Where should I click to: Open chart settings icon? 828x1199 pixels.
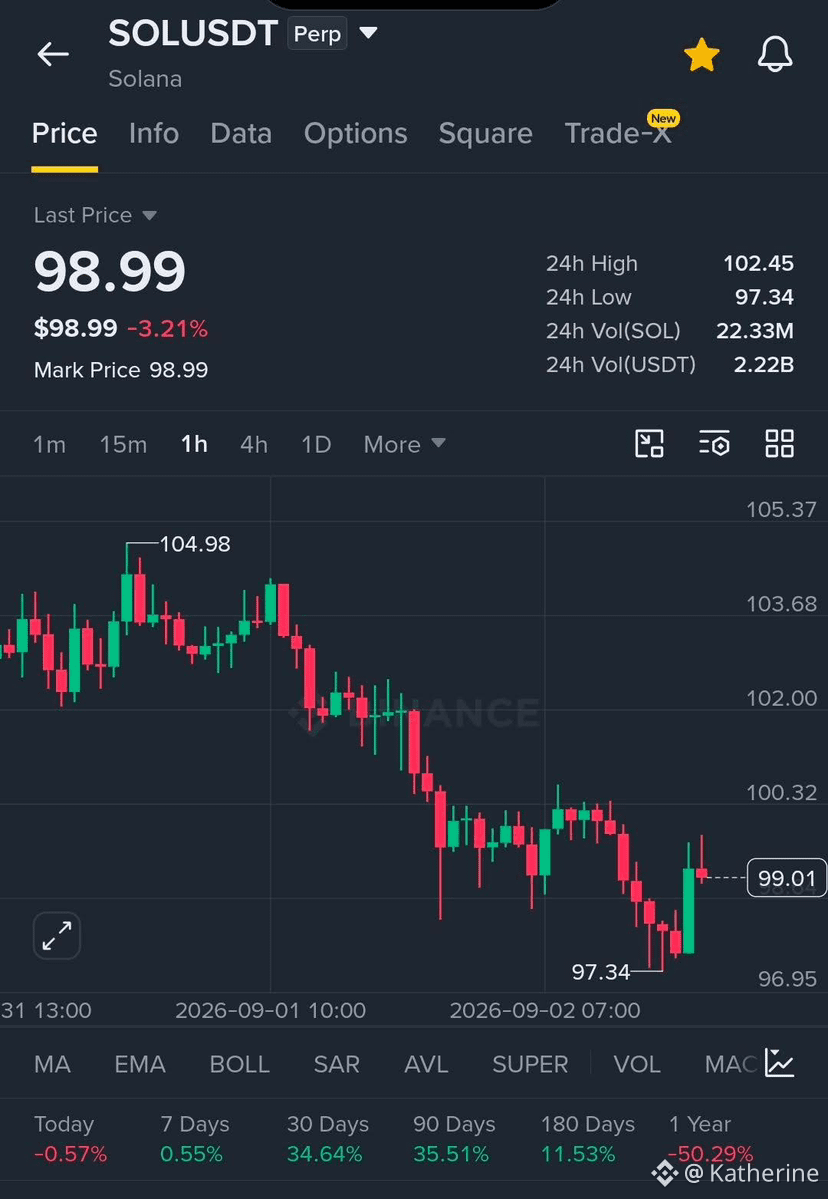pos(714,444)
